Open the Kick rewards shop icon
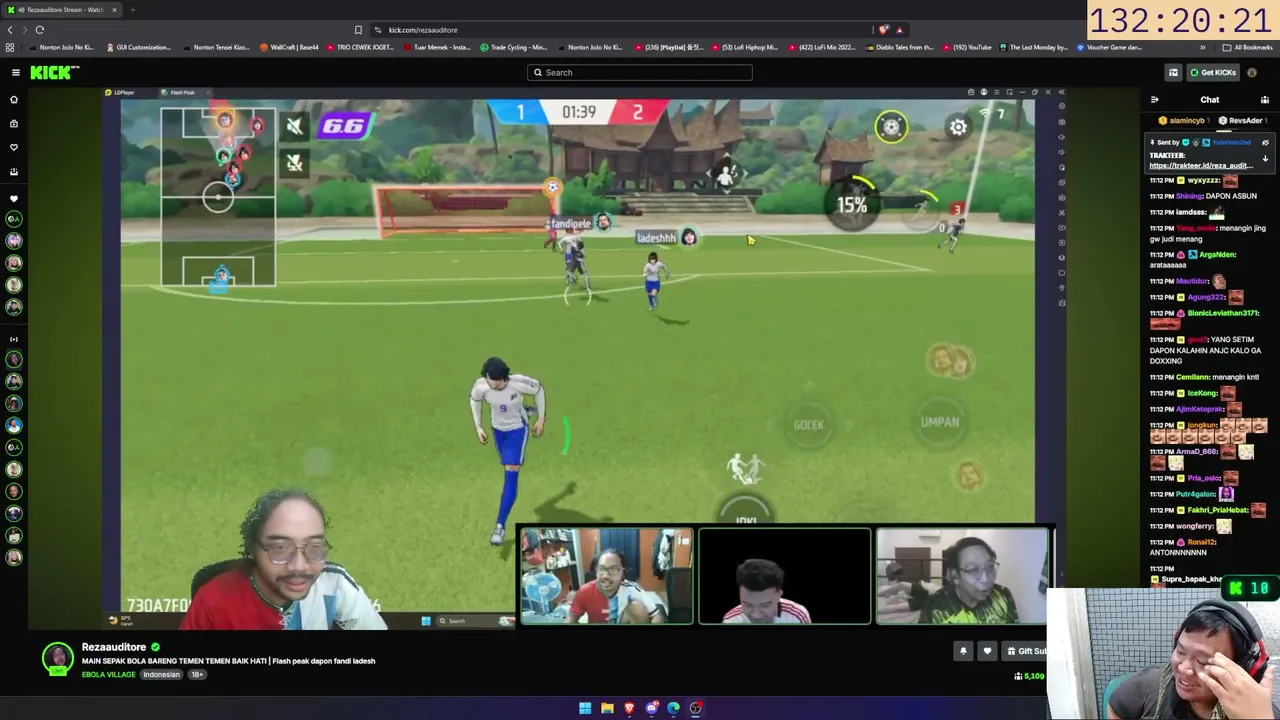The width and height of the screenshot is (1280, 720). pos(1173,72)
